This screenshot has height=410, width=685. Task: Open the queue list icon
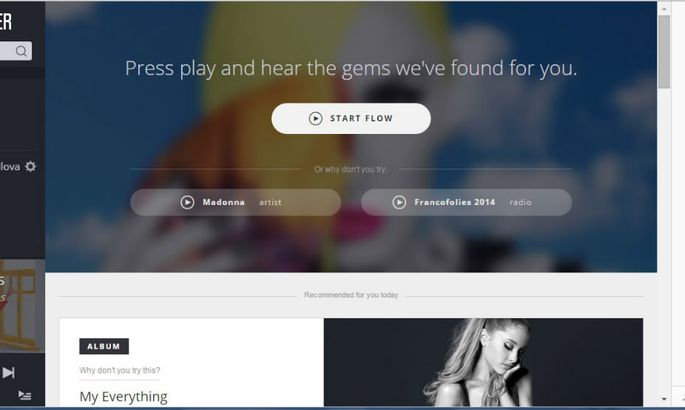(x=25, y=396)
